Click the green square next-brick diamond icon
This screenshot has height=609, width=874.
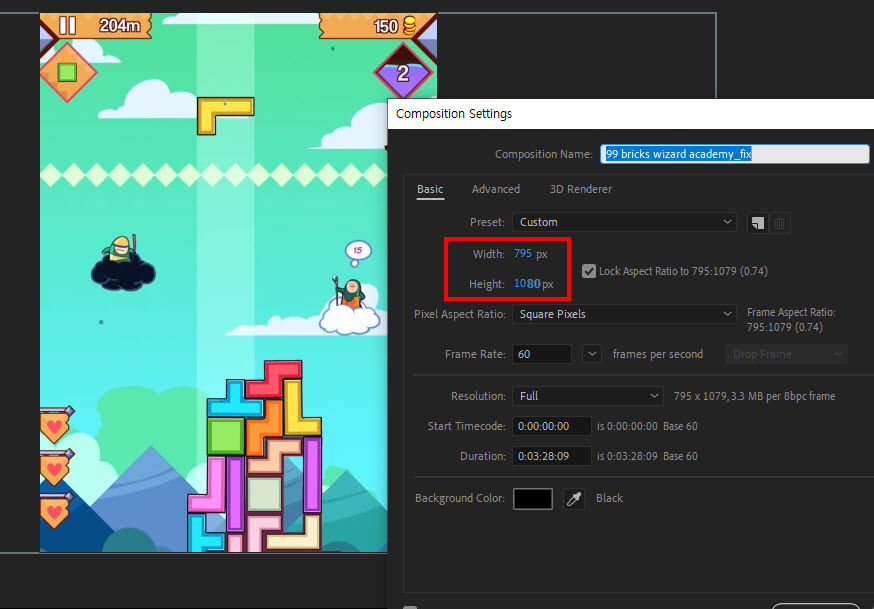(68, 72)
